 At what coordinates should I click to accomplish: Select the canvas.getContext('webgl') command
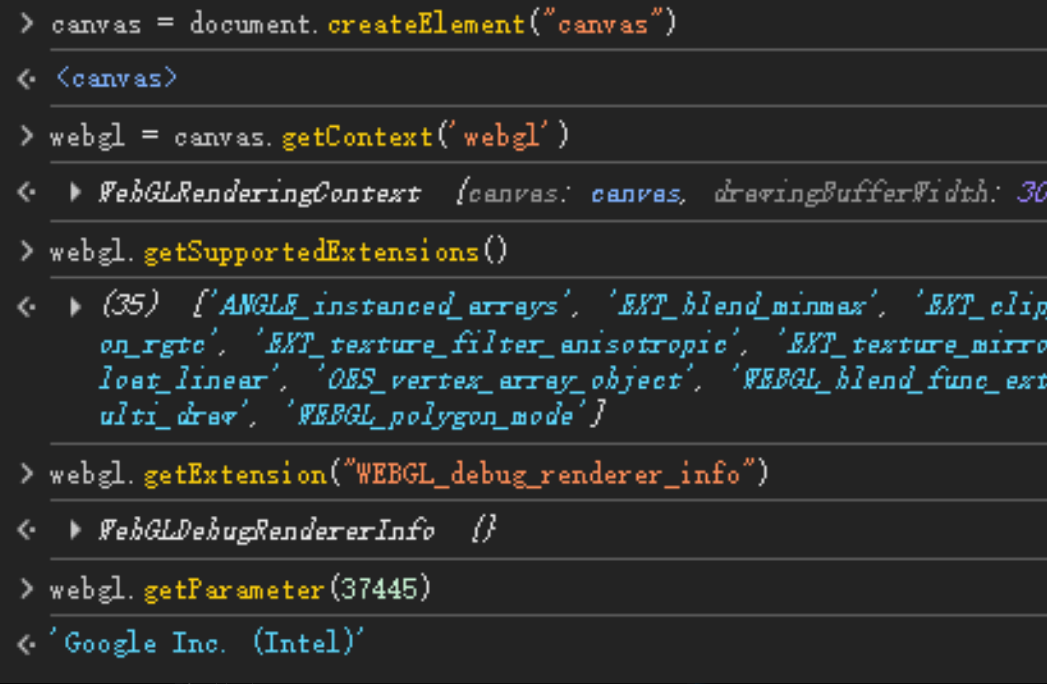click(310, 136)
